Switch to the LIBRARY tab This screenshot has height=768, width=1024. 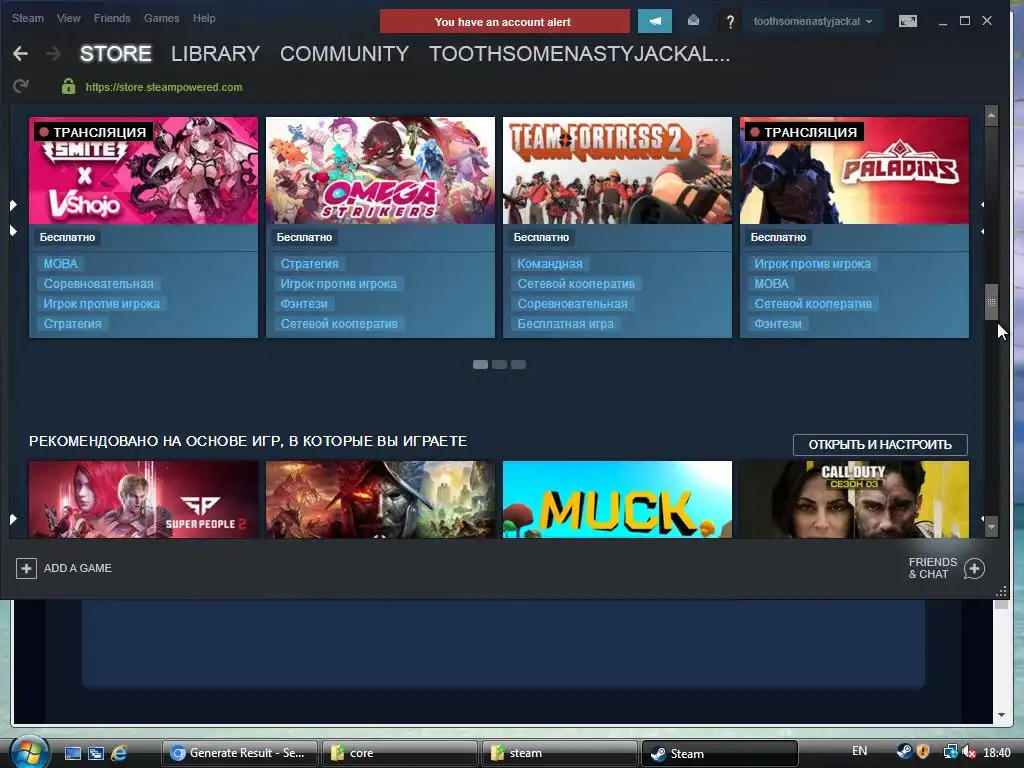pos(216,54)
